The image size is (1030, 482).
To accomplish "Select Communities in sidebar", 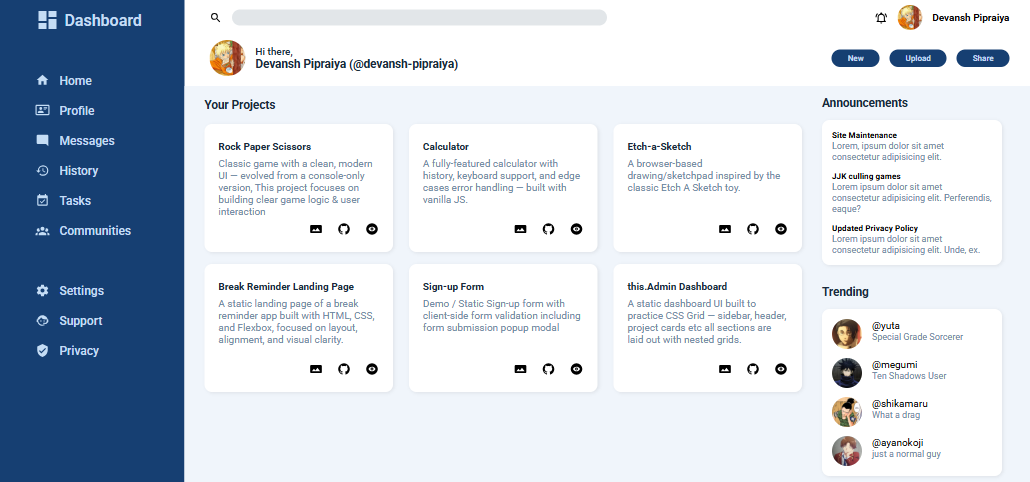I will pyautogui.click(x=95, y=230).
